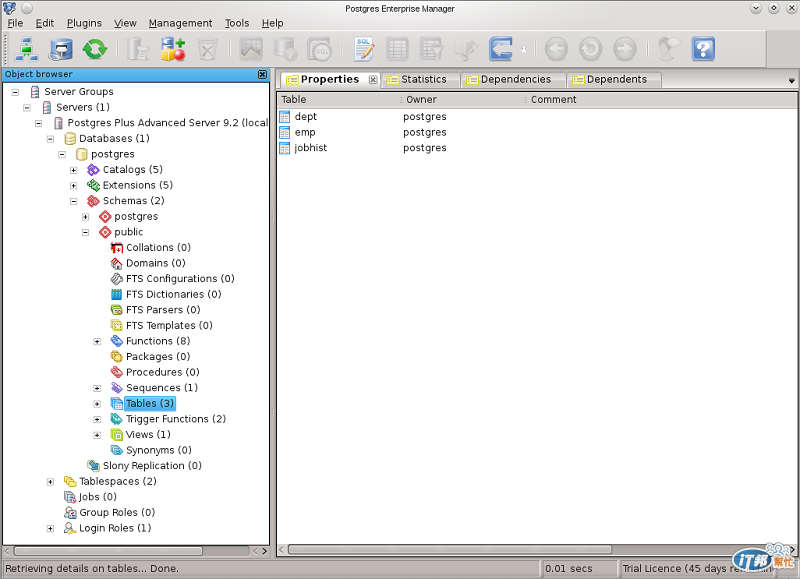The width and height of the screenshot is (800, 579).
Task: Close the Object browser panel
Action: [x=262, y=74]
